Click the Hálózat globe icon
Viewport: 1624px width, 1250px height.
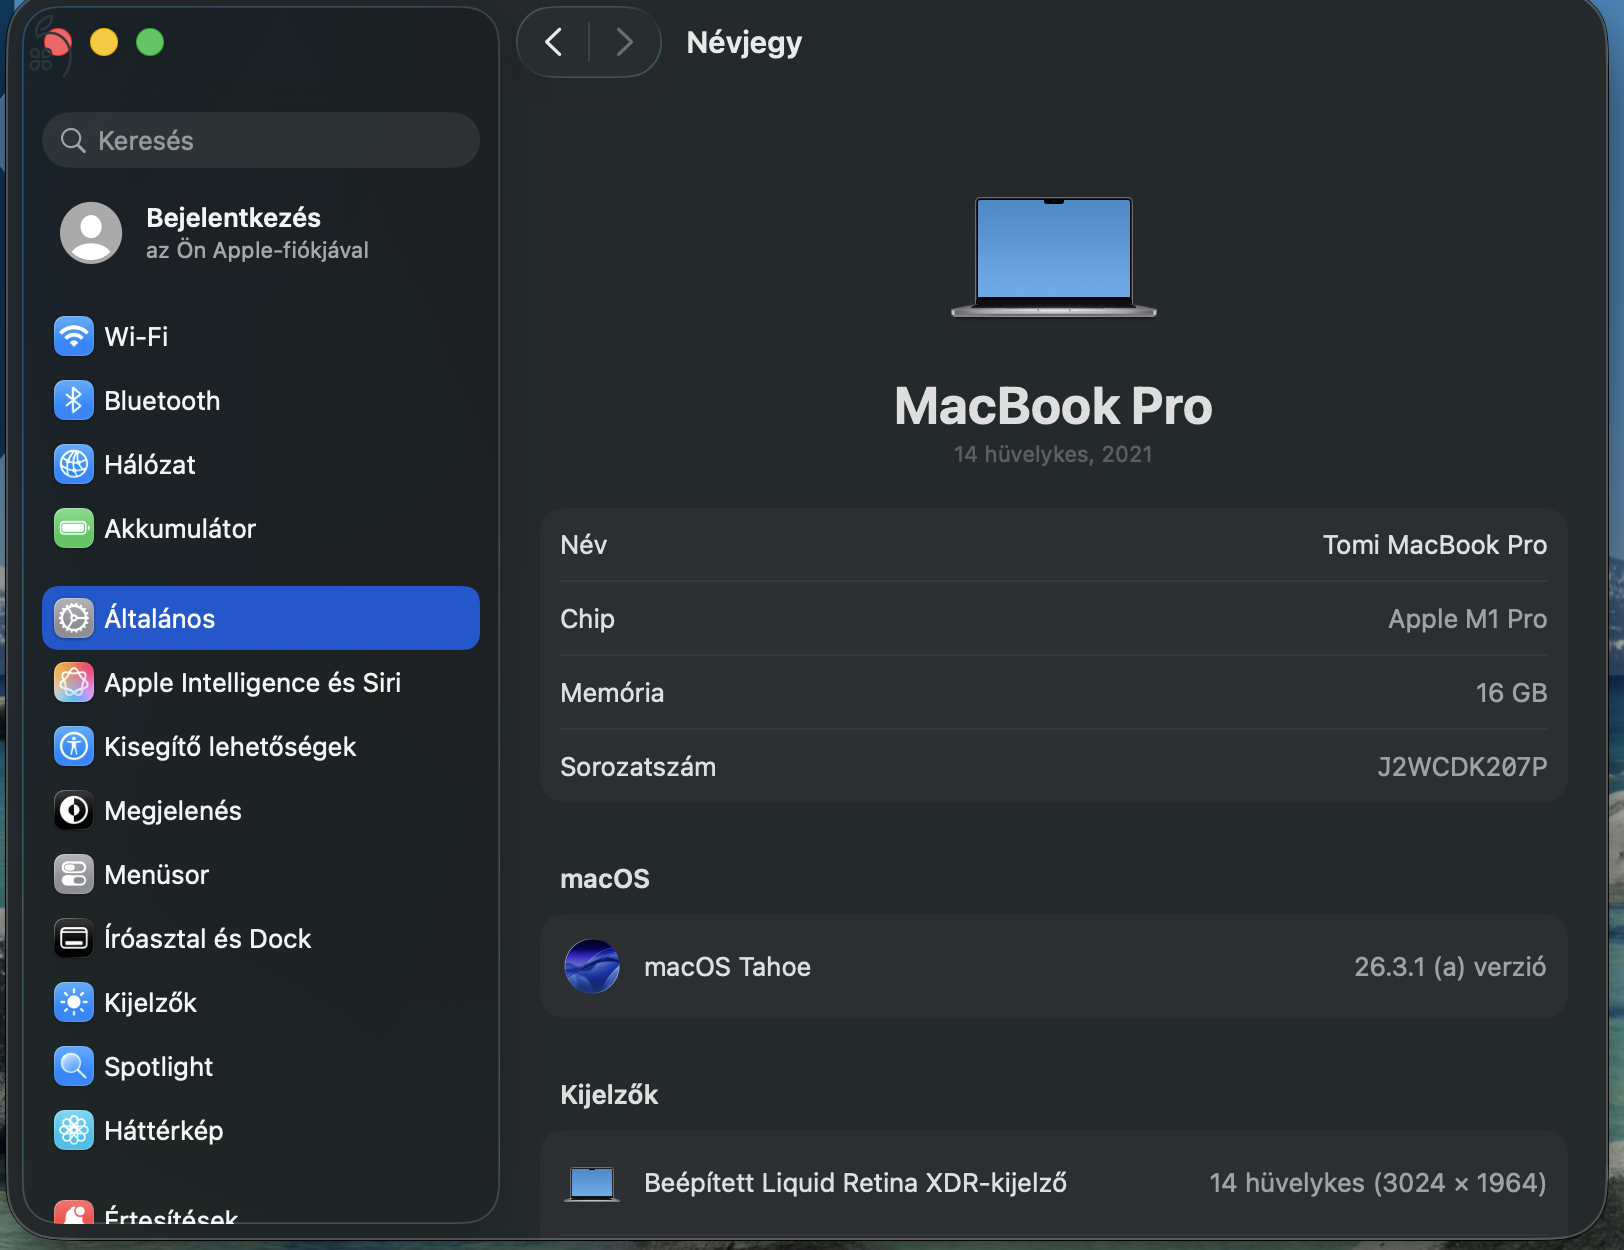coord(73,464)
